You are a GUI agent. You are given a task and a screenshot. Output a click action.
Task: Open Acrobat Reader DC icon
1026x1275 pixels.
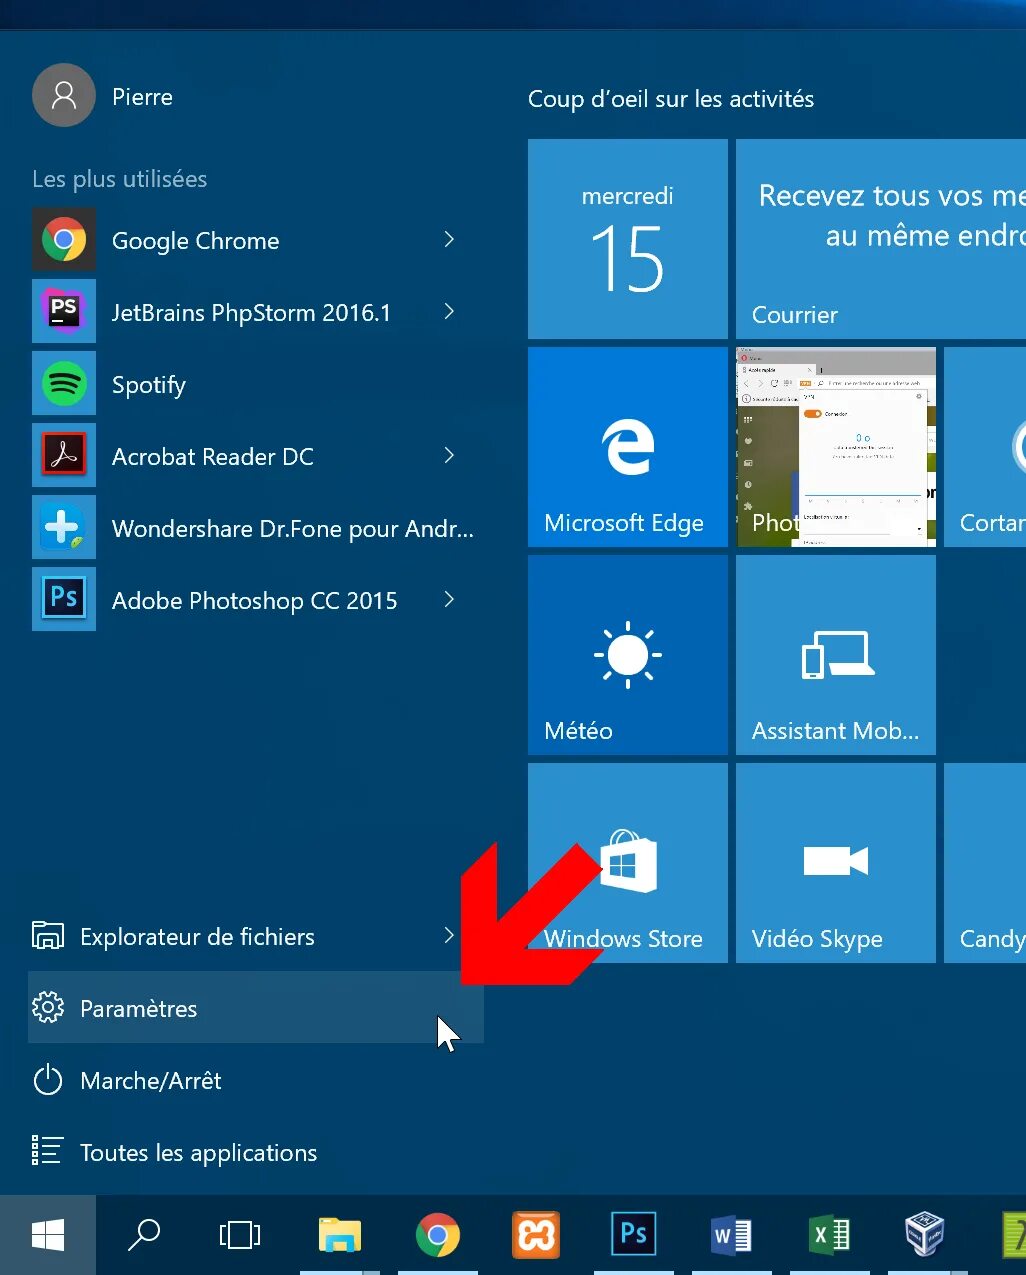point(64,456)
